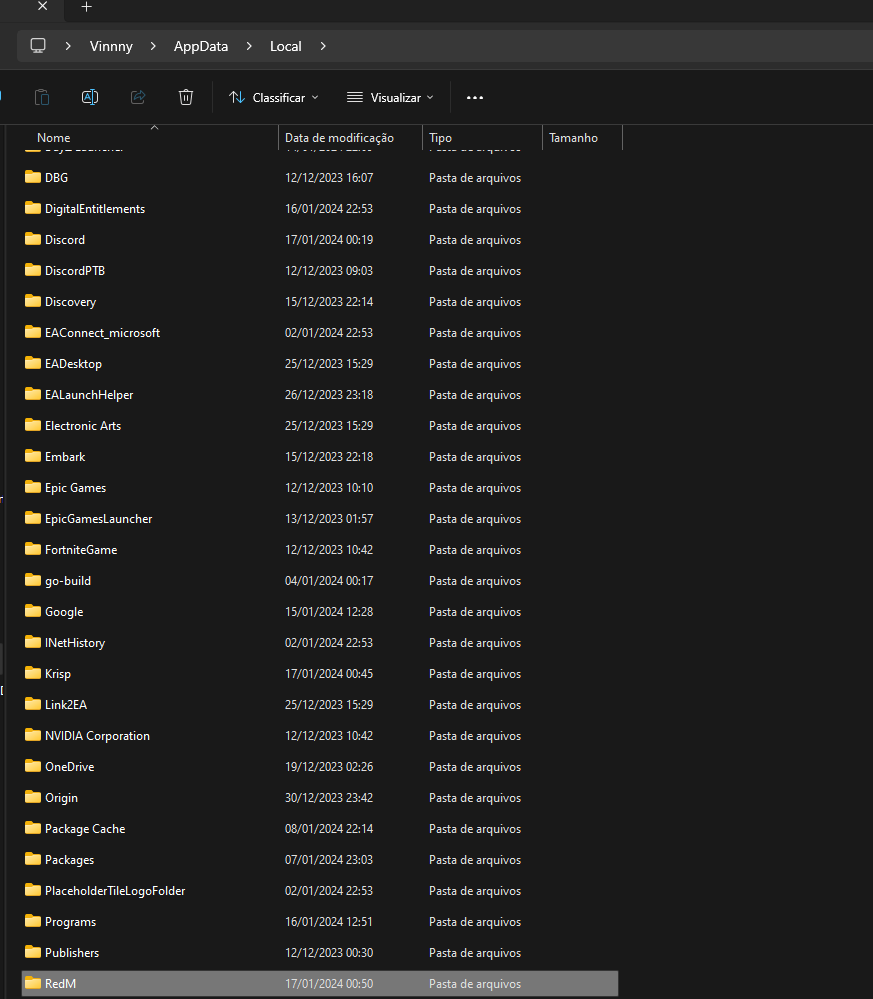Select the Discord folder
Screen dimensions: 873x999
tap(65, 240)
